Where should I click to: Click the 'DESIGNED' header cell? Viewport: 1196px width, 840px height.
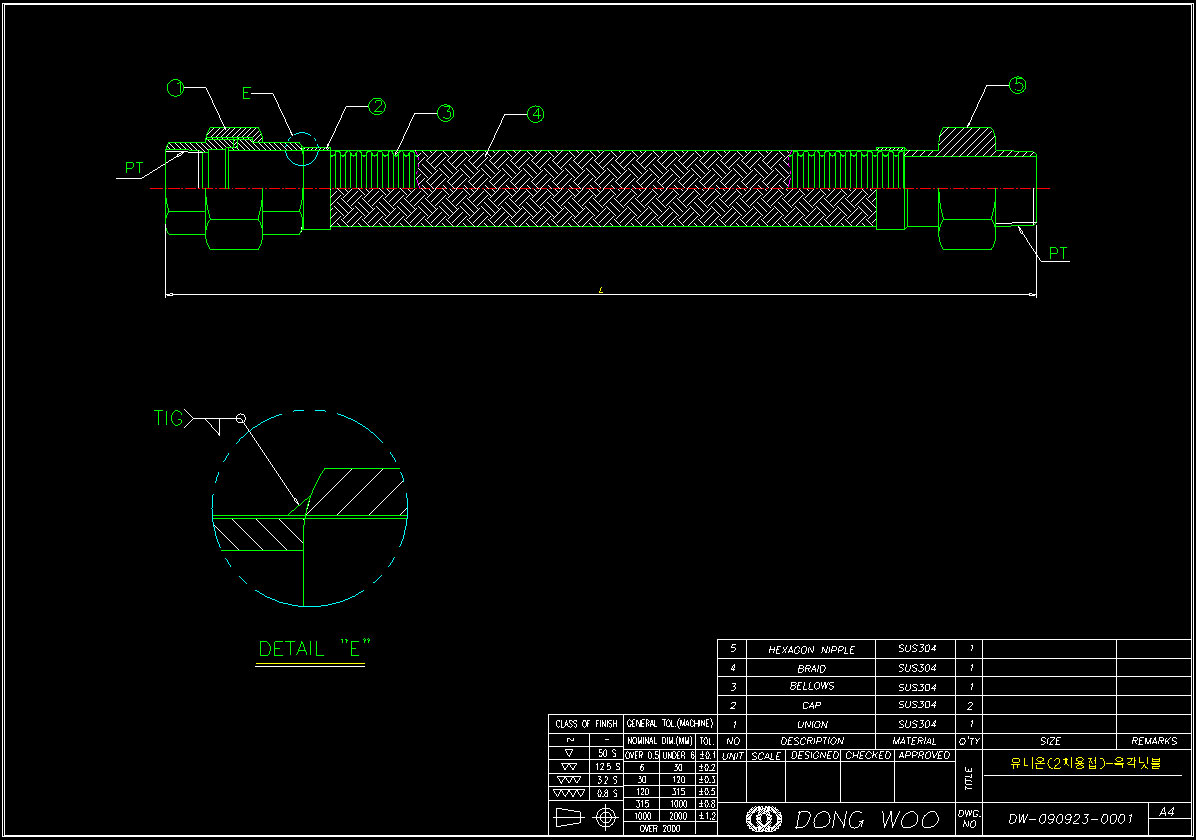[814, 755]
